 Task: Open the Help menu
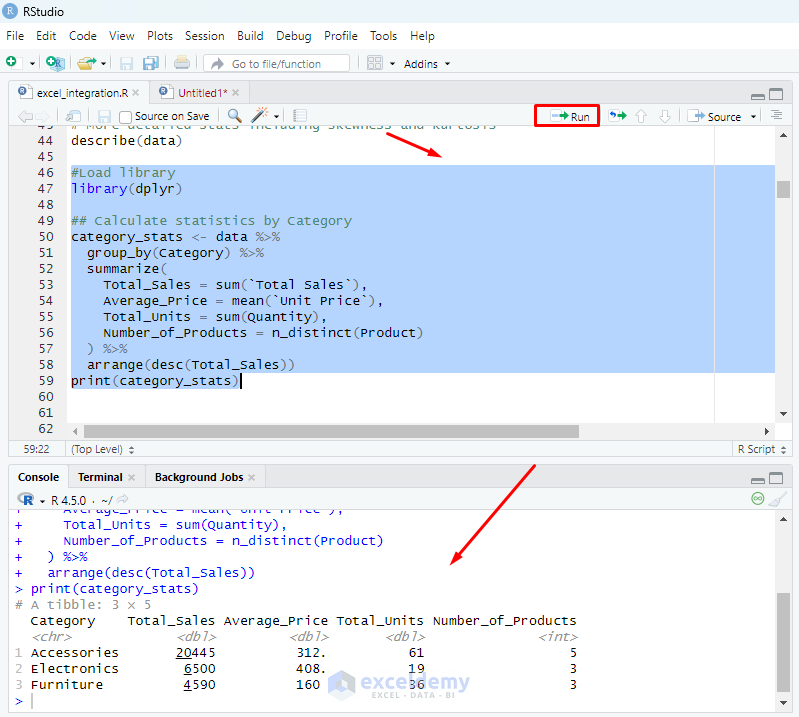[x=422, y=36]
